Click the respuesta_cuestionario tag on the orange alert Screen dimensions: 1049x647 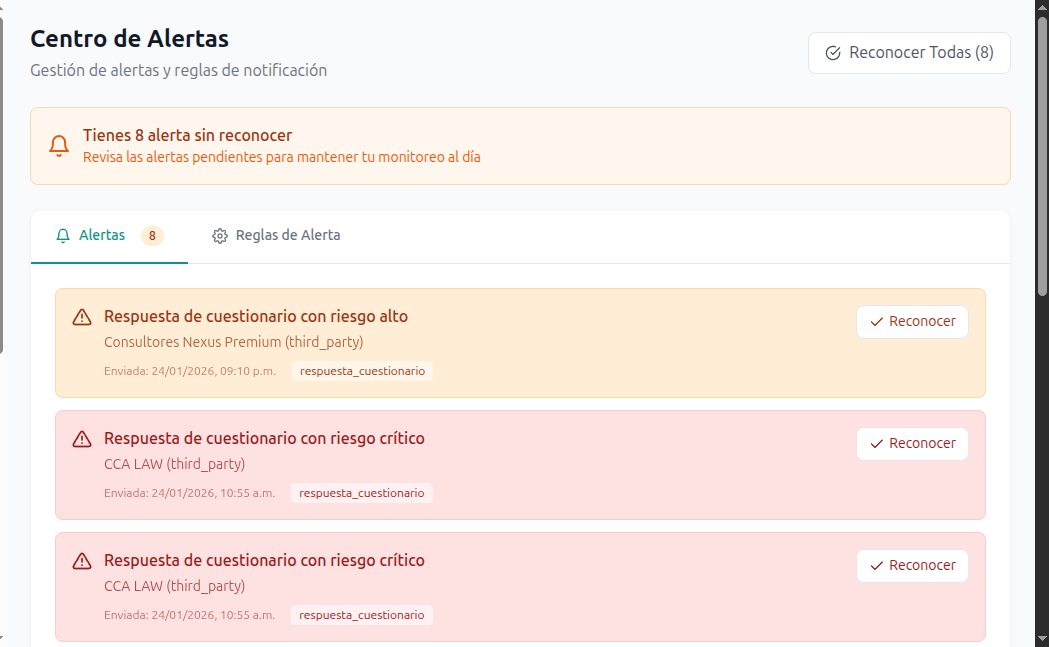tap(362, 370)
